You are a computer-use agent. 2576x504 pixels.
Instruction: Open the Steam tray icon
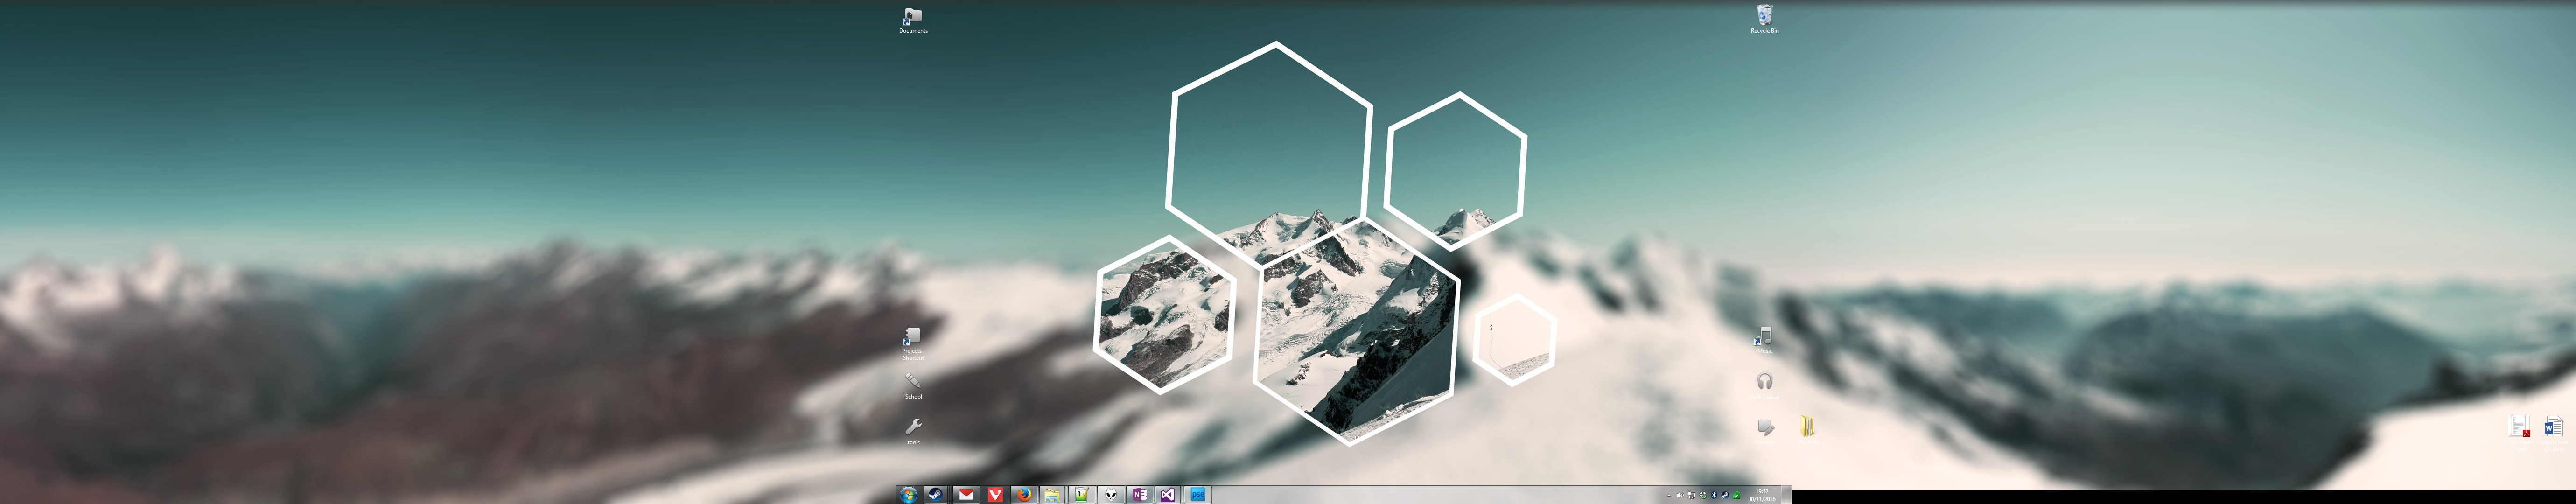[x=1725, y=495]
